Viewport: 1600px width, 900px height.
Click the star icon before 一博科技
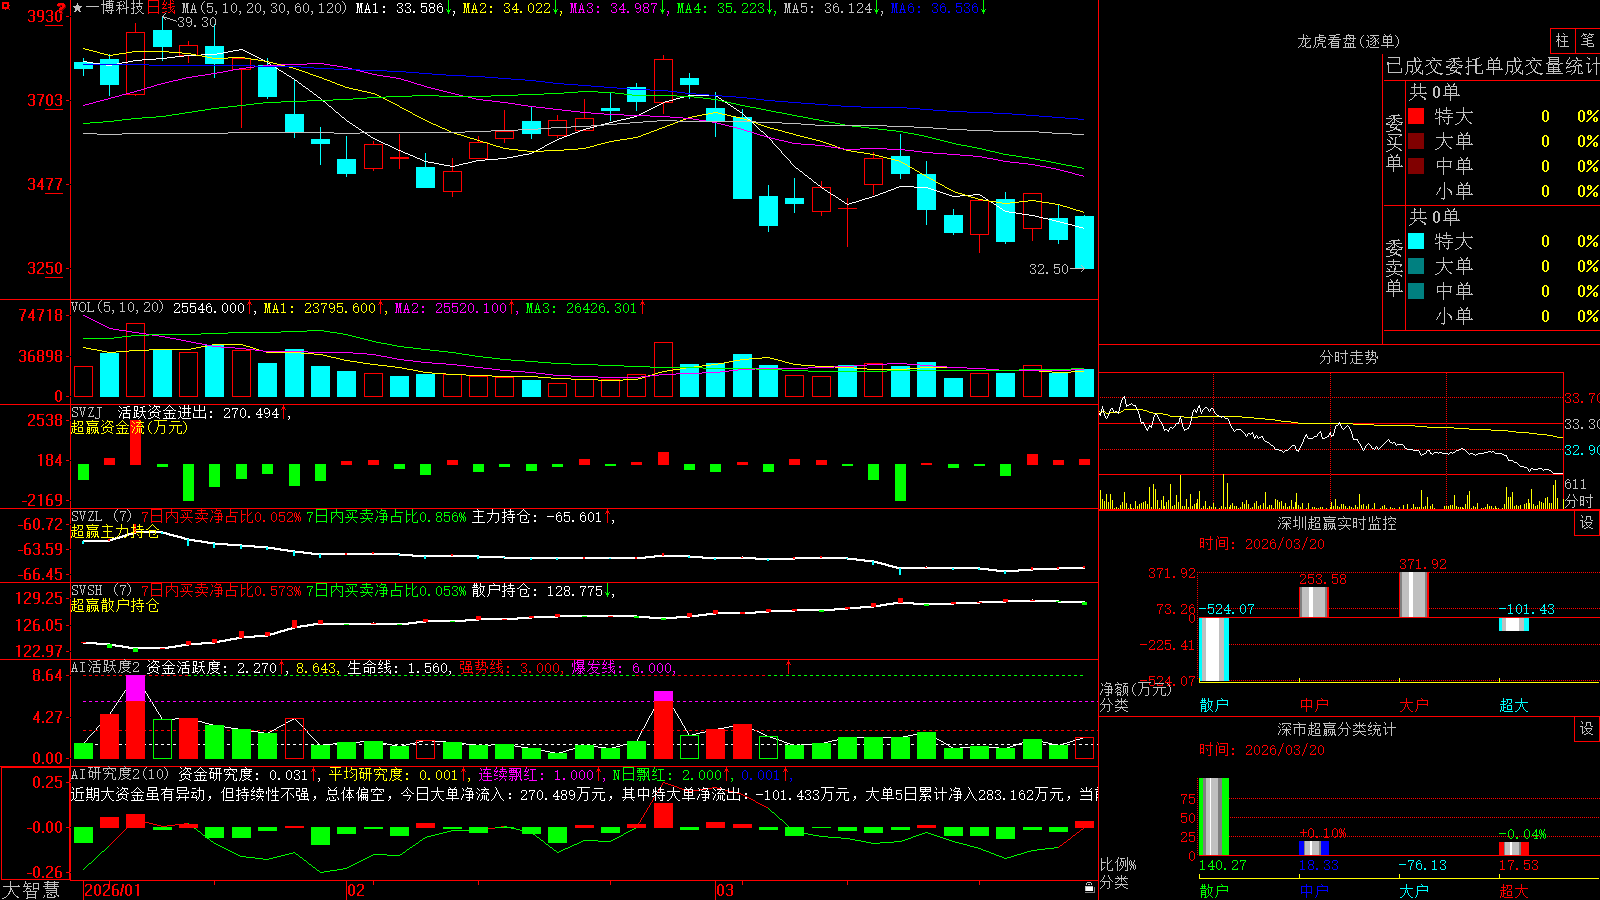[x=77, y=8]
